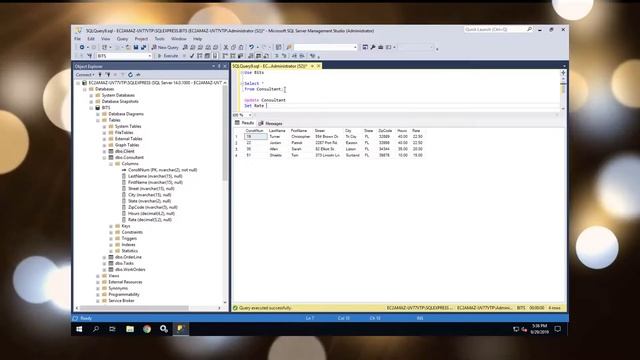The image size is (640, 360).
Task: Open the Connect dropdown in Object Explorer
Action: click(85, 75)
